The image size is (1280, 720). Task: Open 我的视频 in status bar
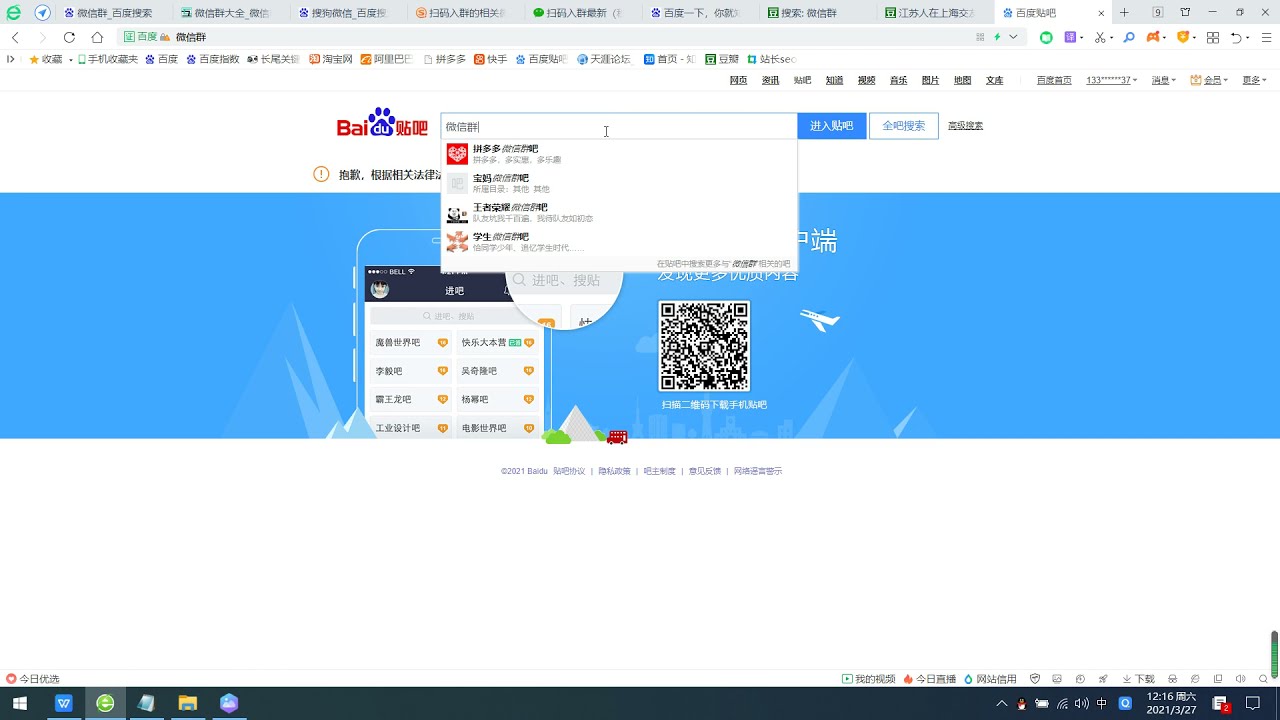(x=869, y=679)
